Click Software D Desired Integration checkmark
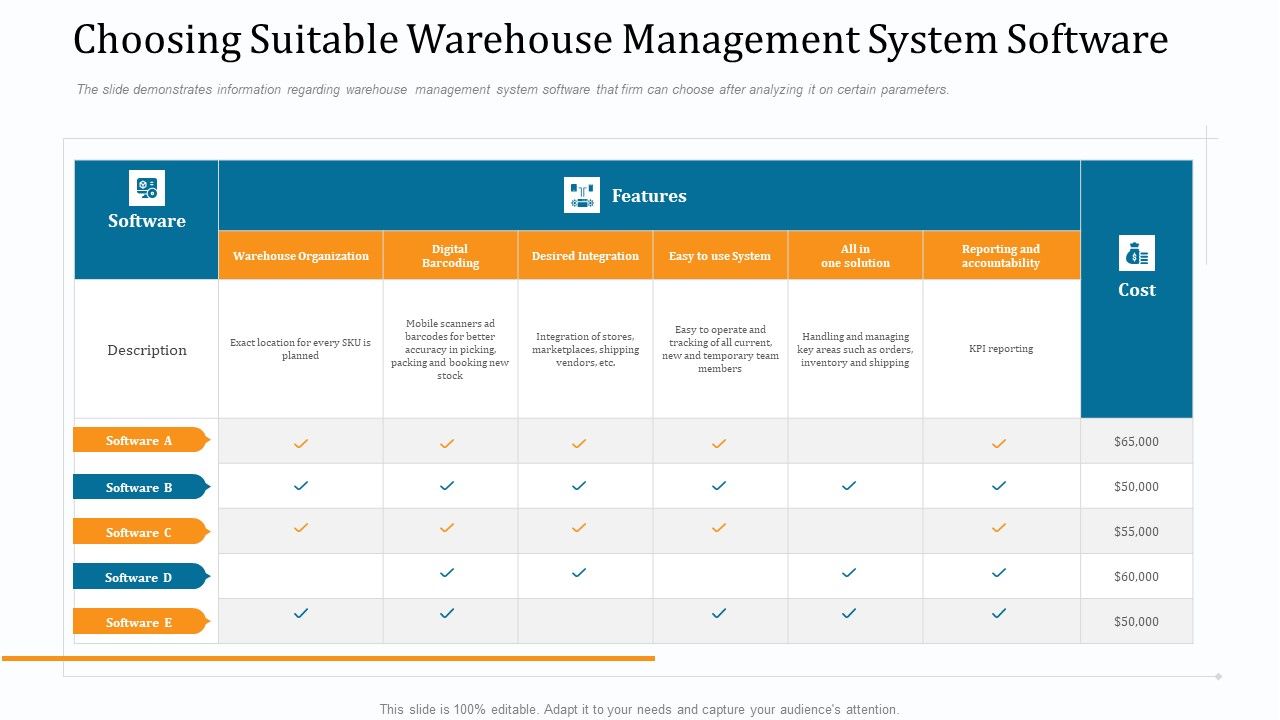The image size is (1280, 720). point(578,573)
